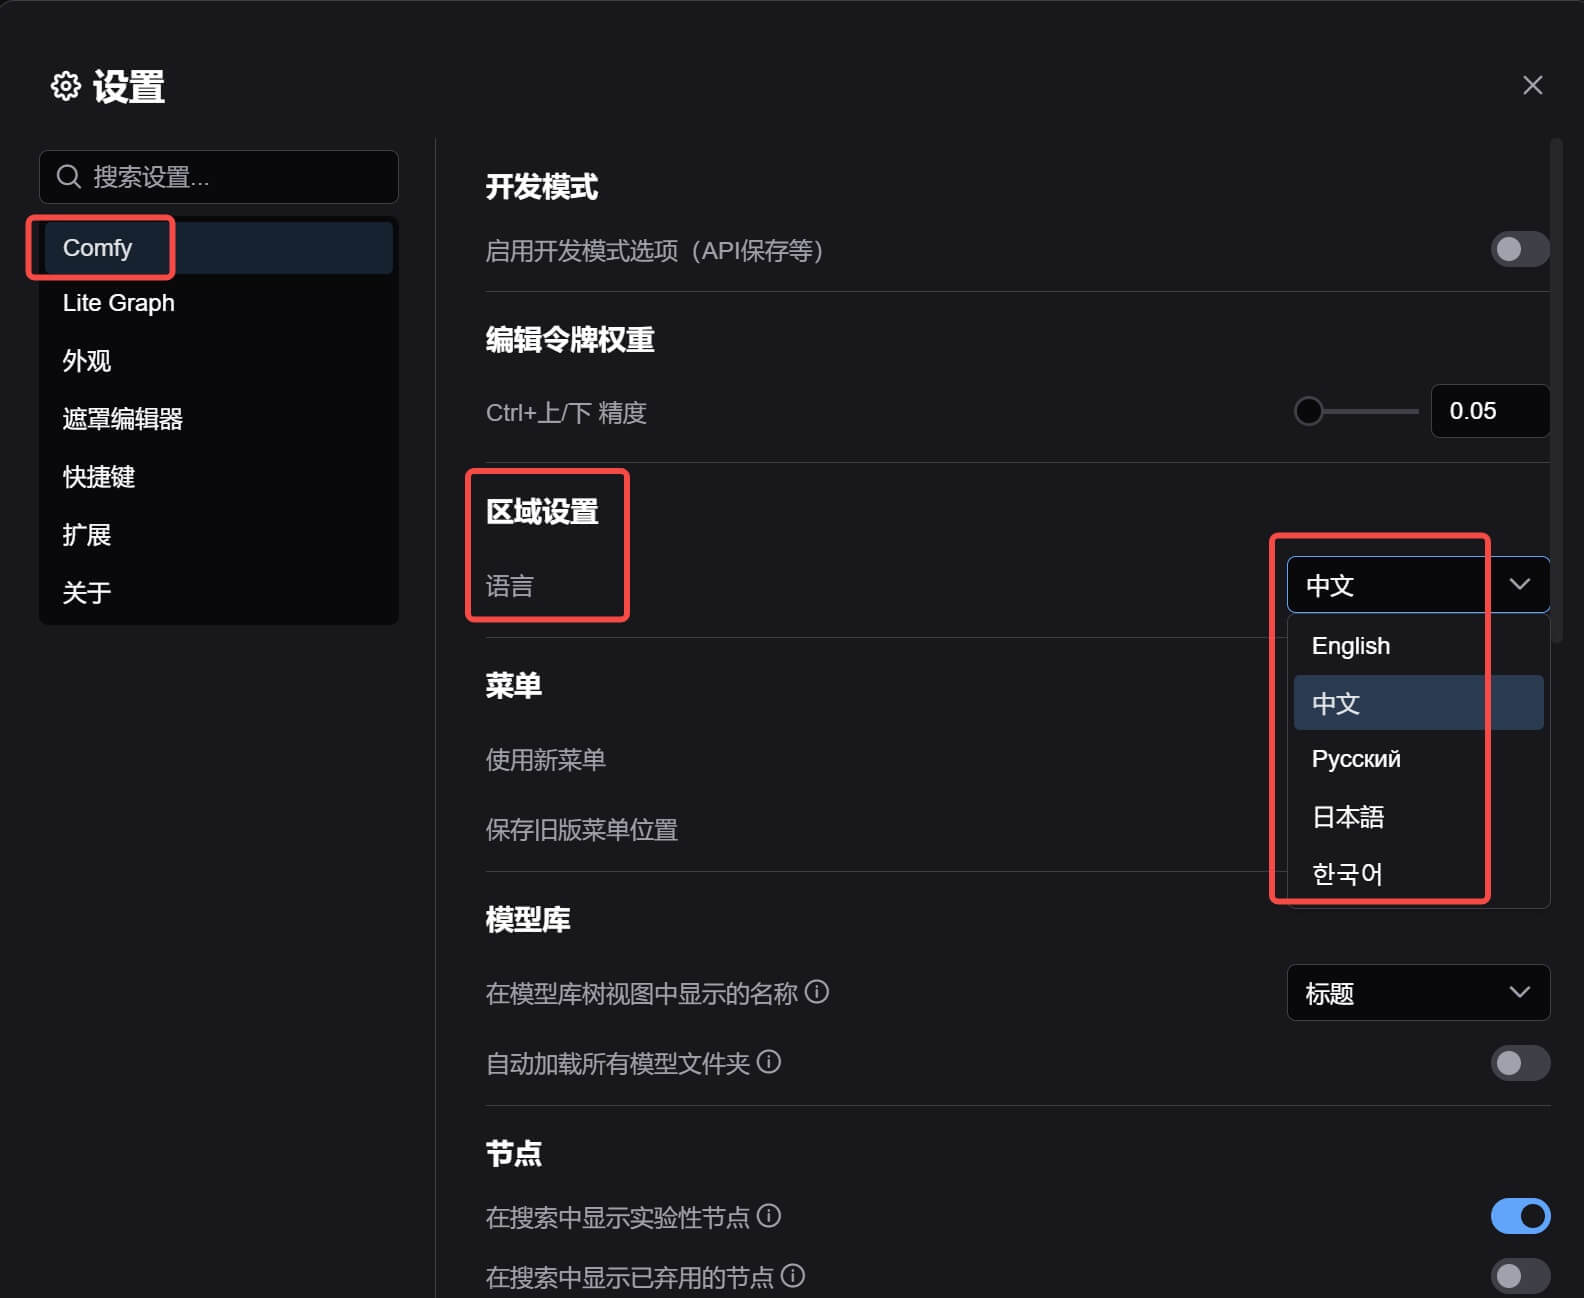
Task: Open the 快捷键 settings category
Action: click(x=218, y=477)
